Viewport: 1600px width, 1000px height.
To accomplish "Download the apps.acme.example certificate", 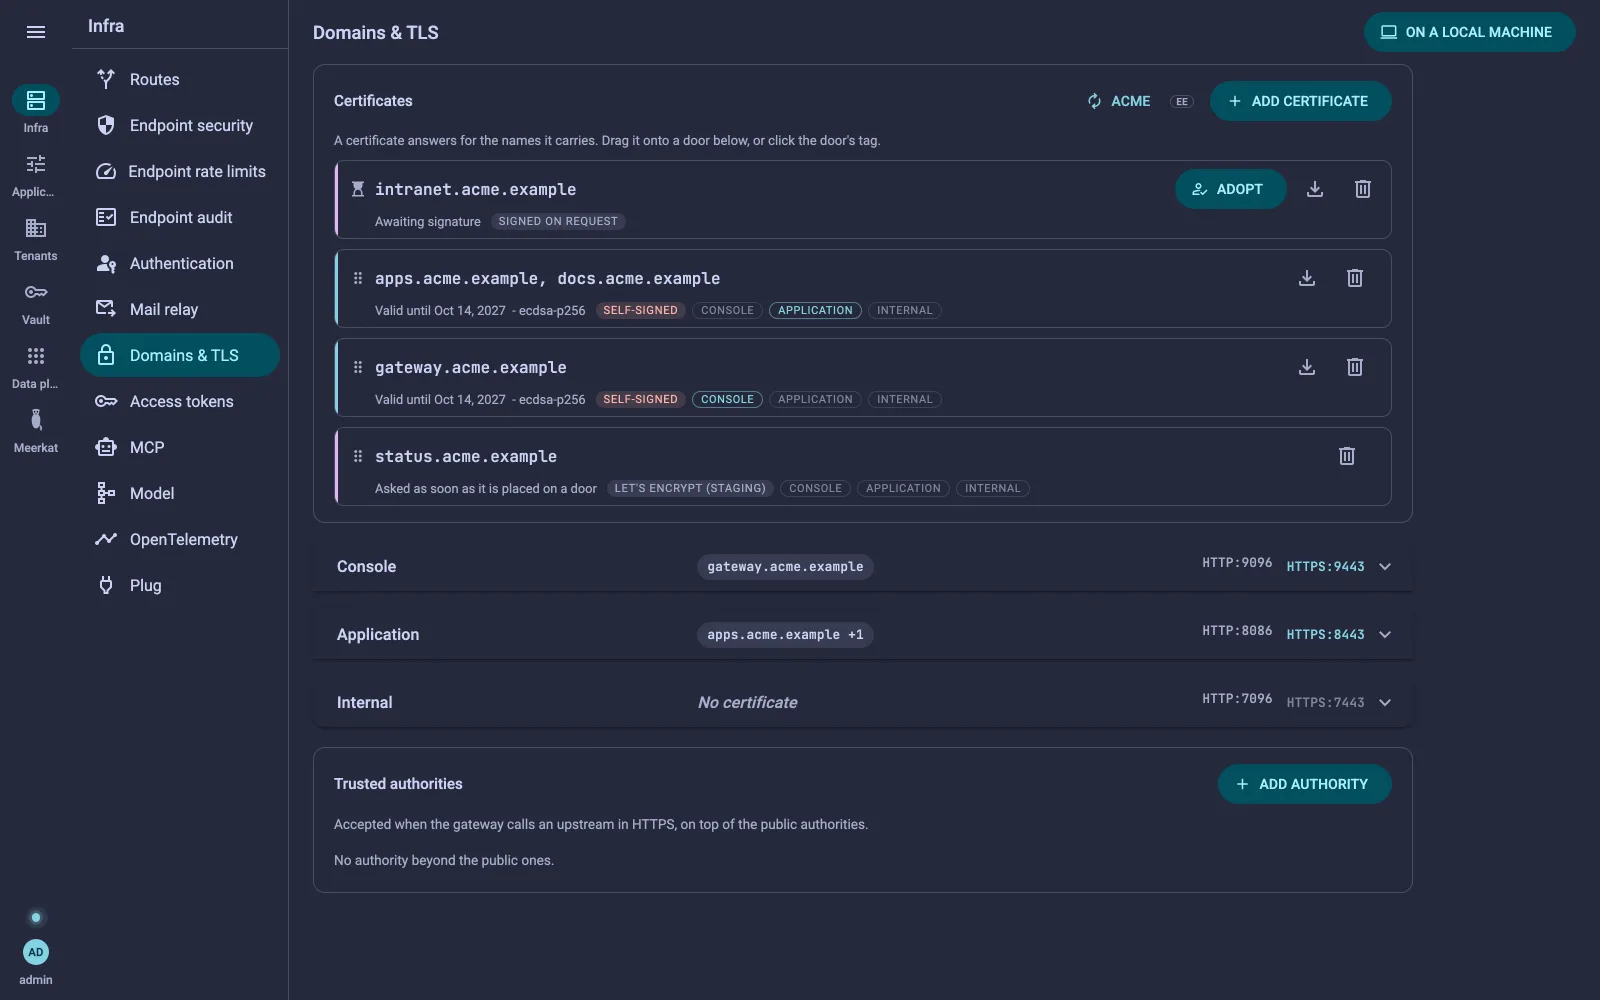I will (x=1307, y=278).
